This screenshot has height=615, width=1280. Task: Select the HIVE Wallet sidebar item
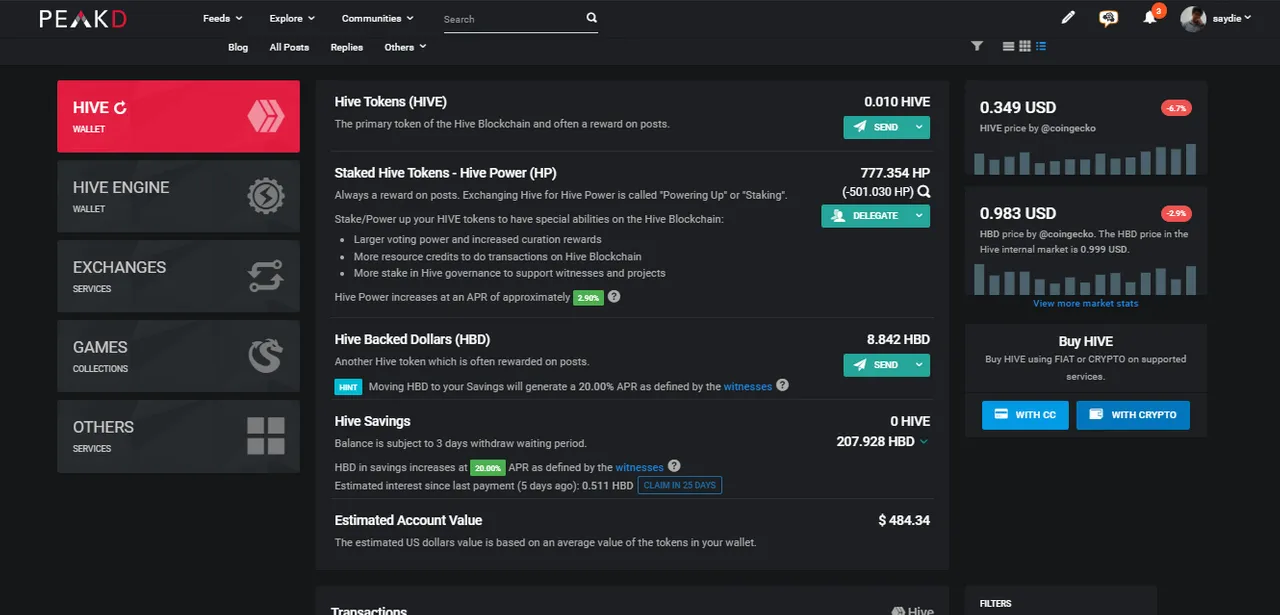[x=178, y=116]
